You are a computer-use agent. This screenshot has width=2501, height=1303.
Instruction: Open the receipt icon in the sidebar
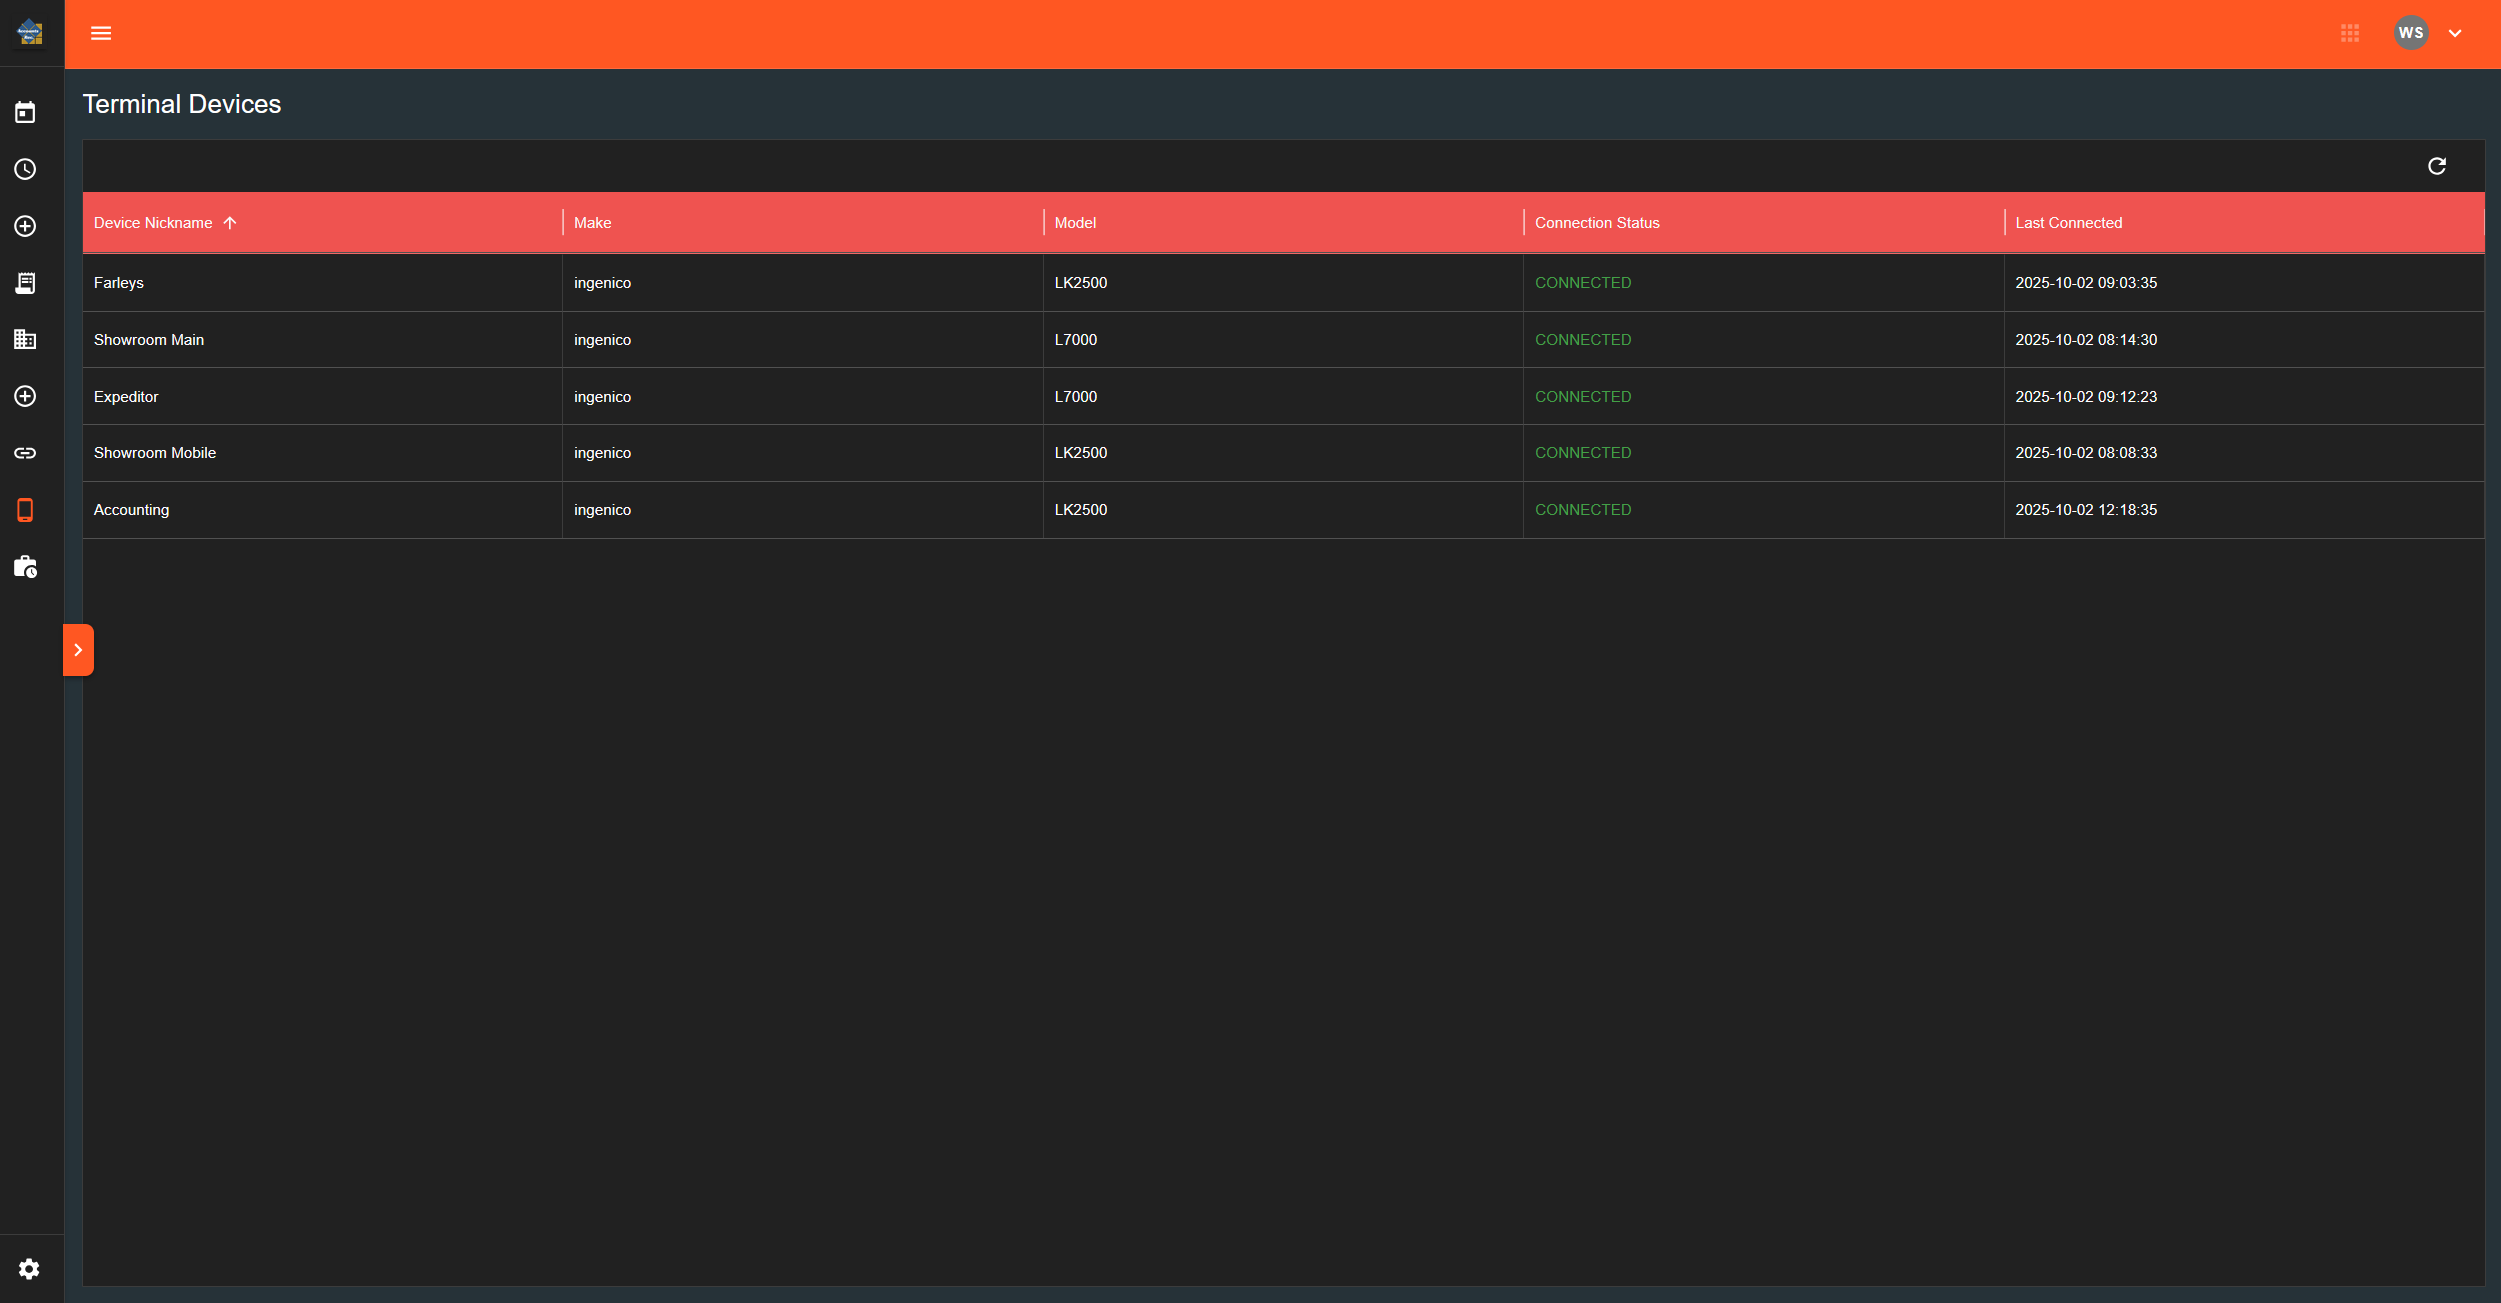click(x=25, y=283)
